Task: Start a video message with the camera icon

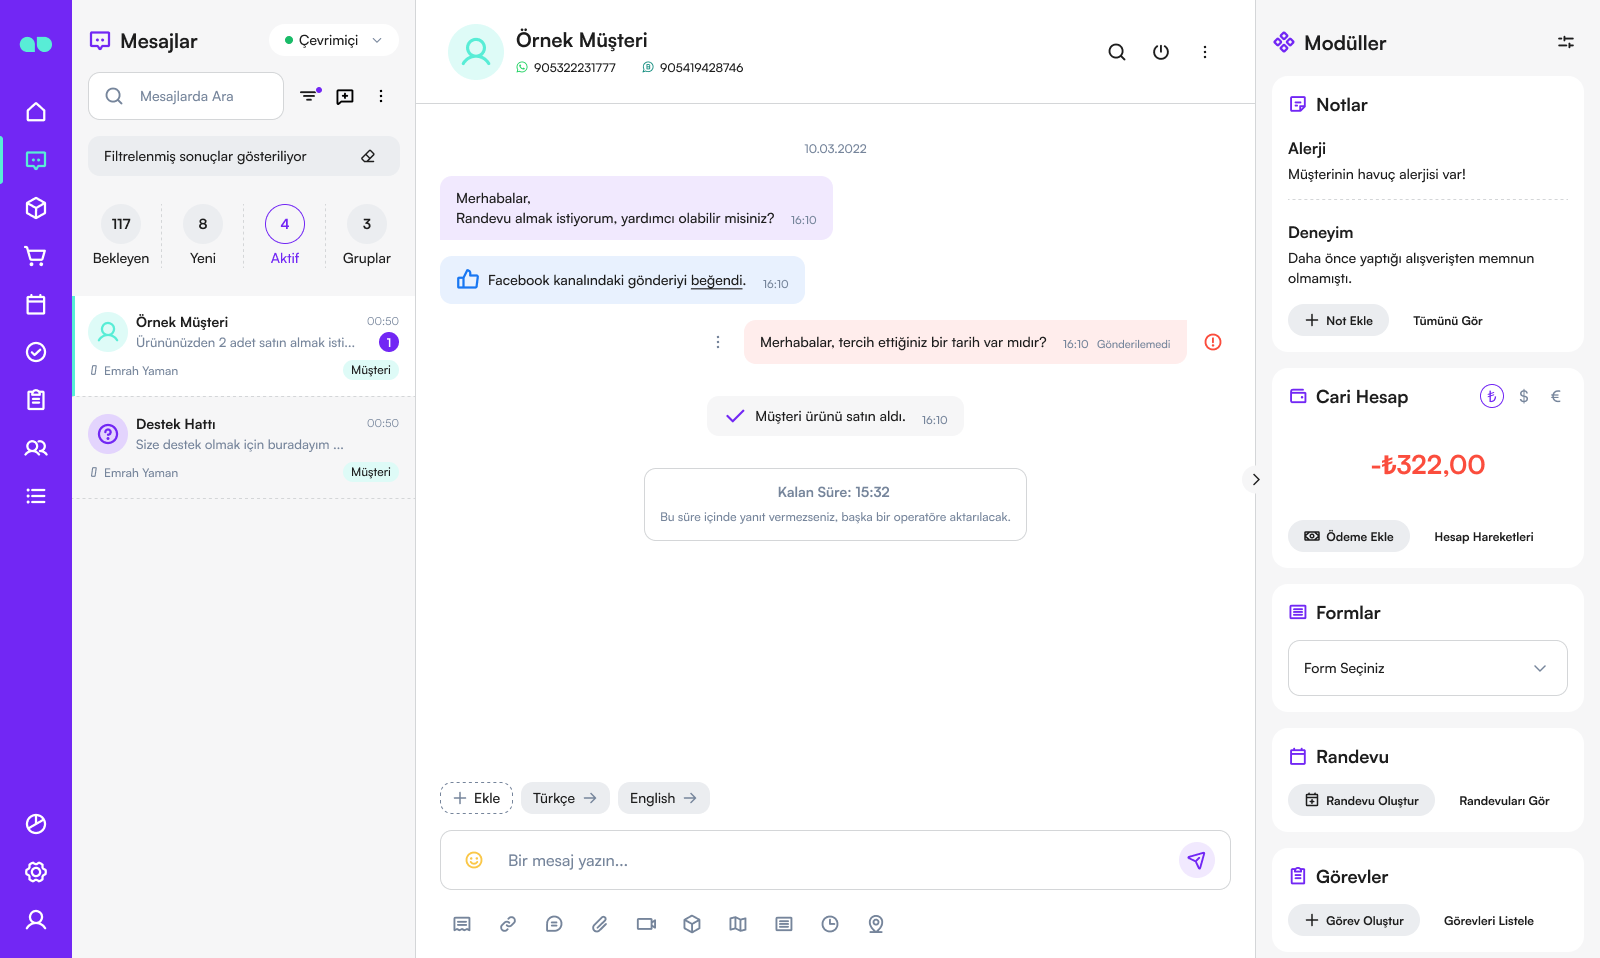Action: click(646, 924)
